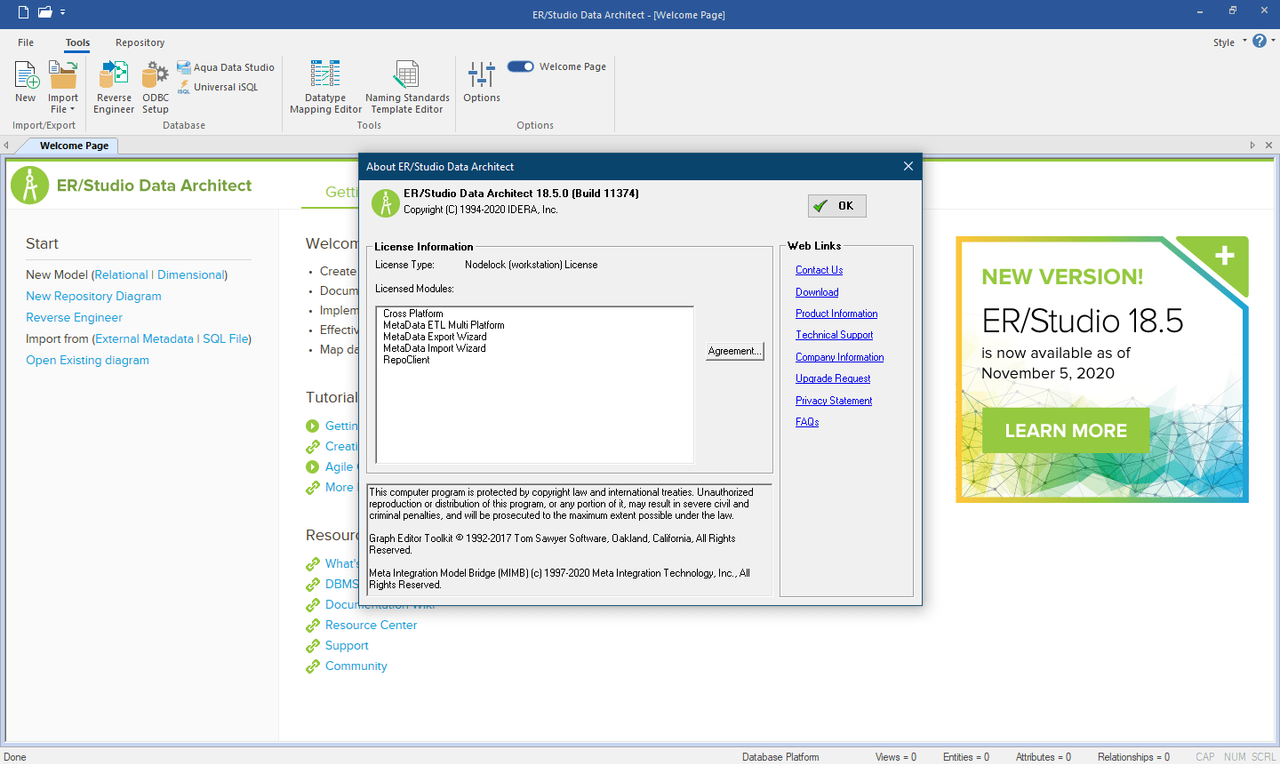The width and height of the screenshot is (1280, 764).
Task: Open Universal iSQL from the ribbon
Action: [218, 87]
